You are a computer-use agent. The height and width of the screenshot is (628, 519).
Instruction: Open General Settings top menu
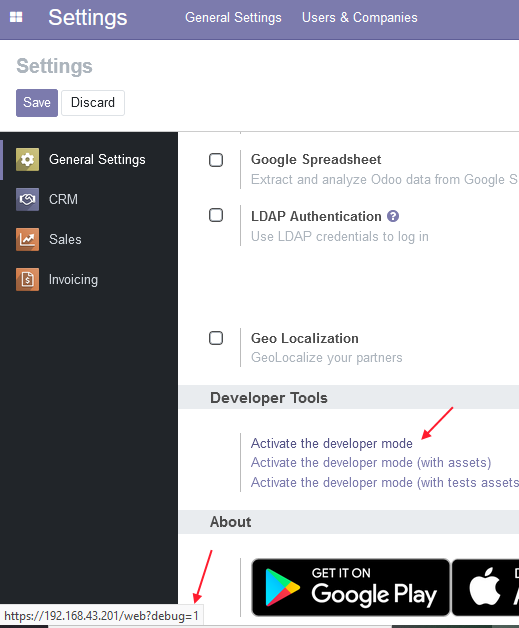pyautogui.click(x=233, y=18)
